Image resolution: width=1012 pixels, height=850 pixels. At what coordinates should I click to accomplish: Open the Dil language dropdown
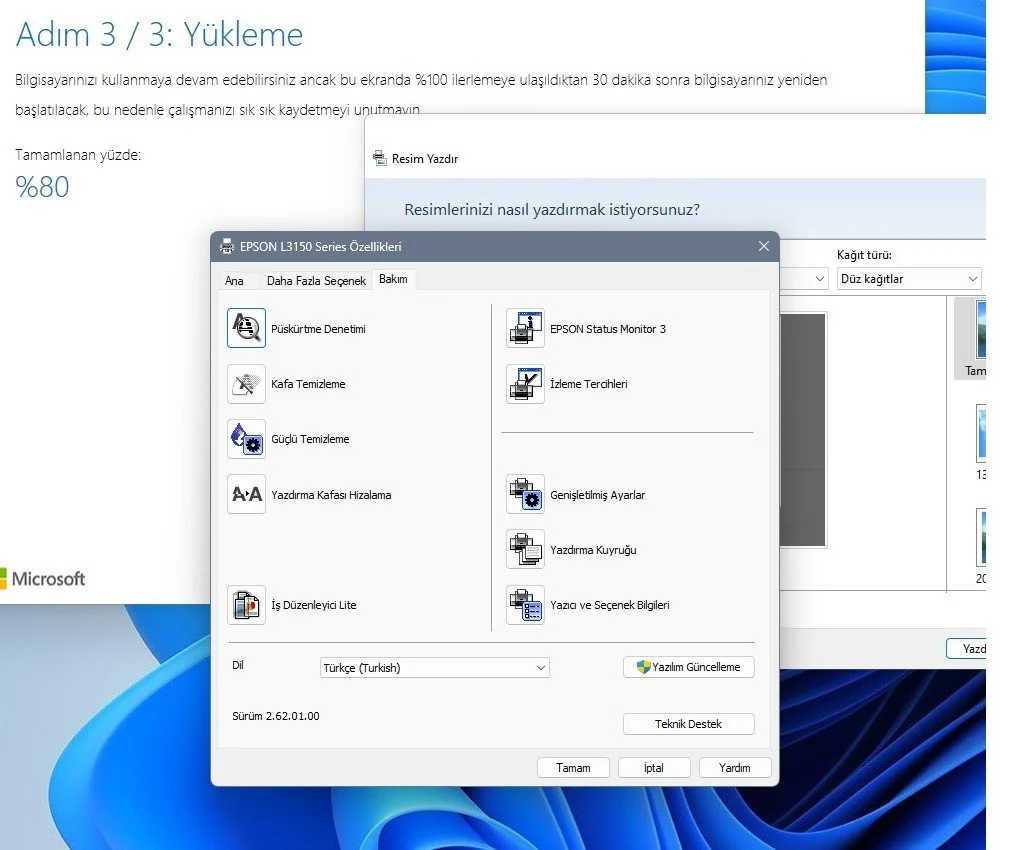coord(434,667)
